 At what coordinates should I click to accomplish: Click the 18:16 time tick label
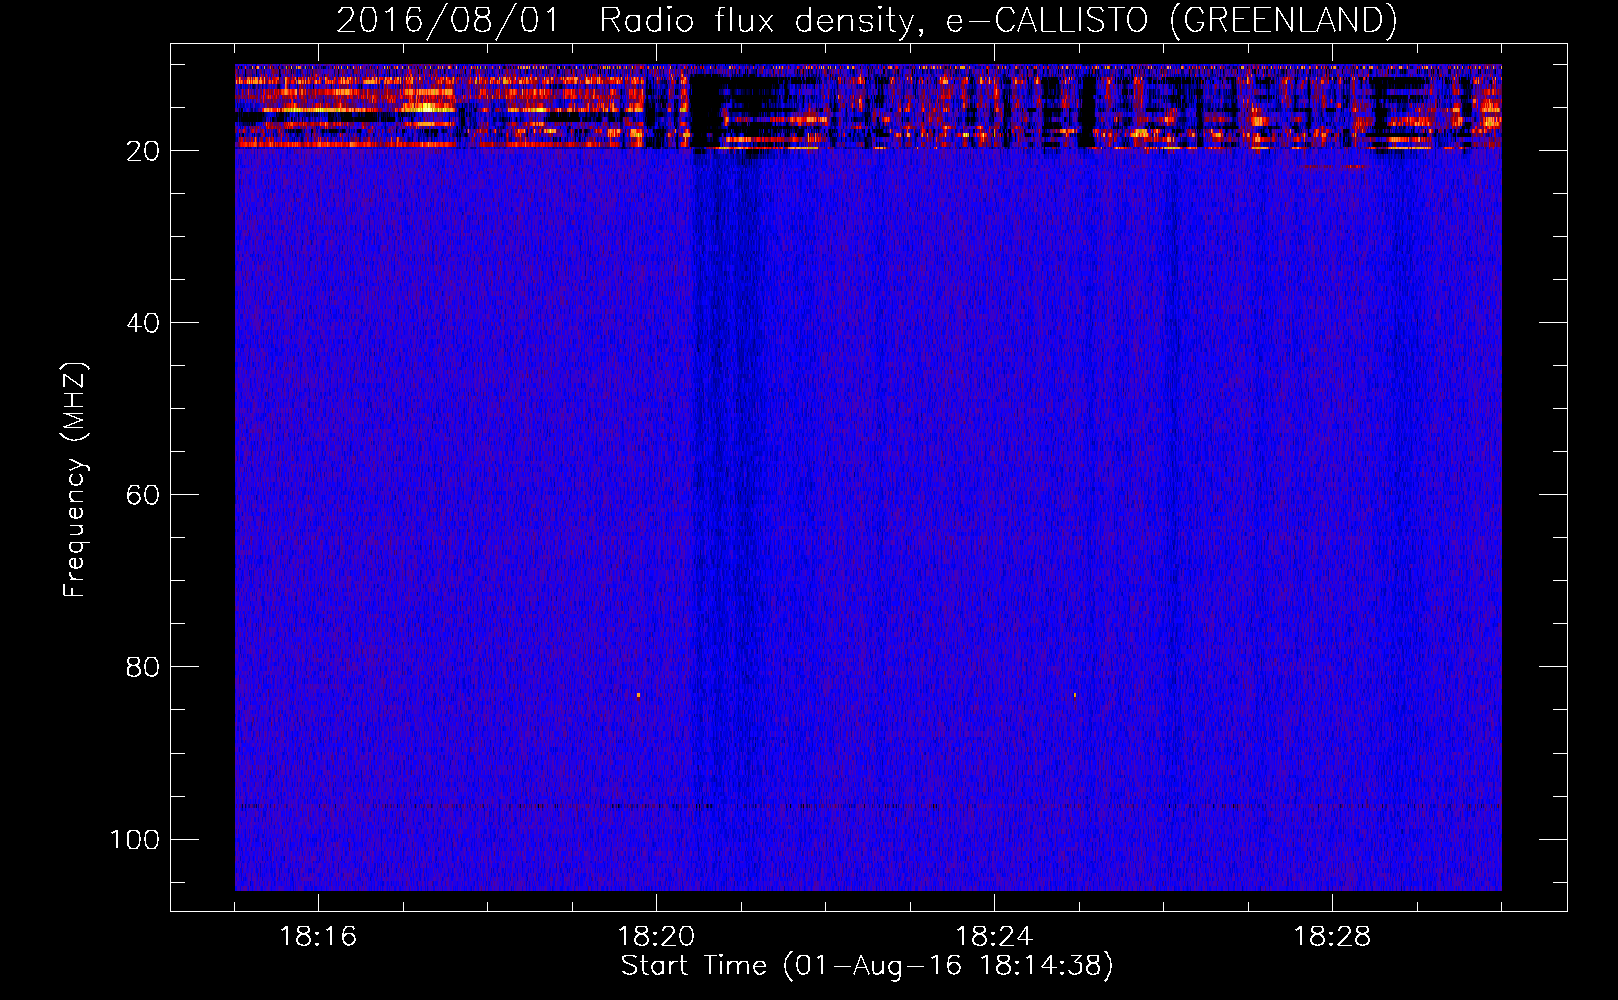click(x=318, y=937)
